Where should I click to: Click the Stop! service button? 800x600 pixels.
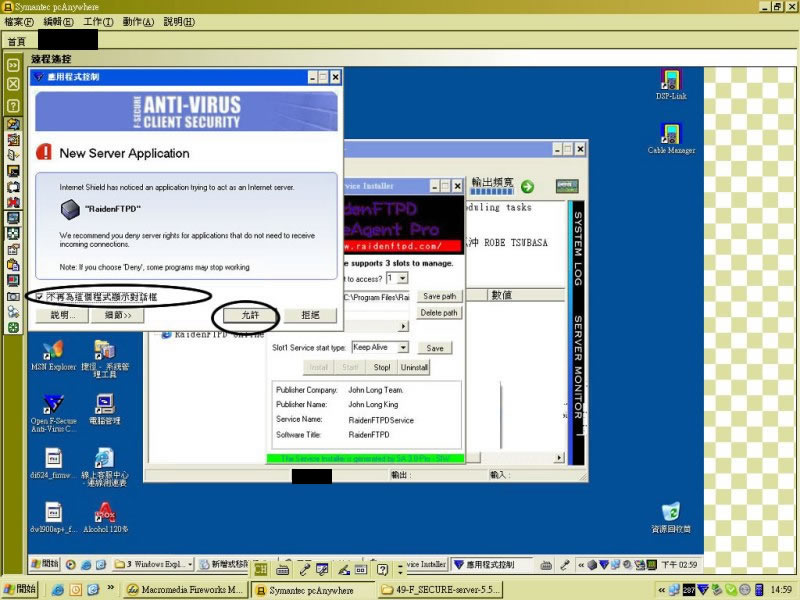pos(382,367)
